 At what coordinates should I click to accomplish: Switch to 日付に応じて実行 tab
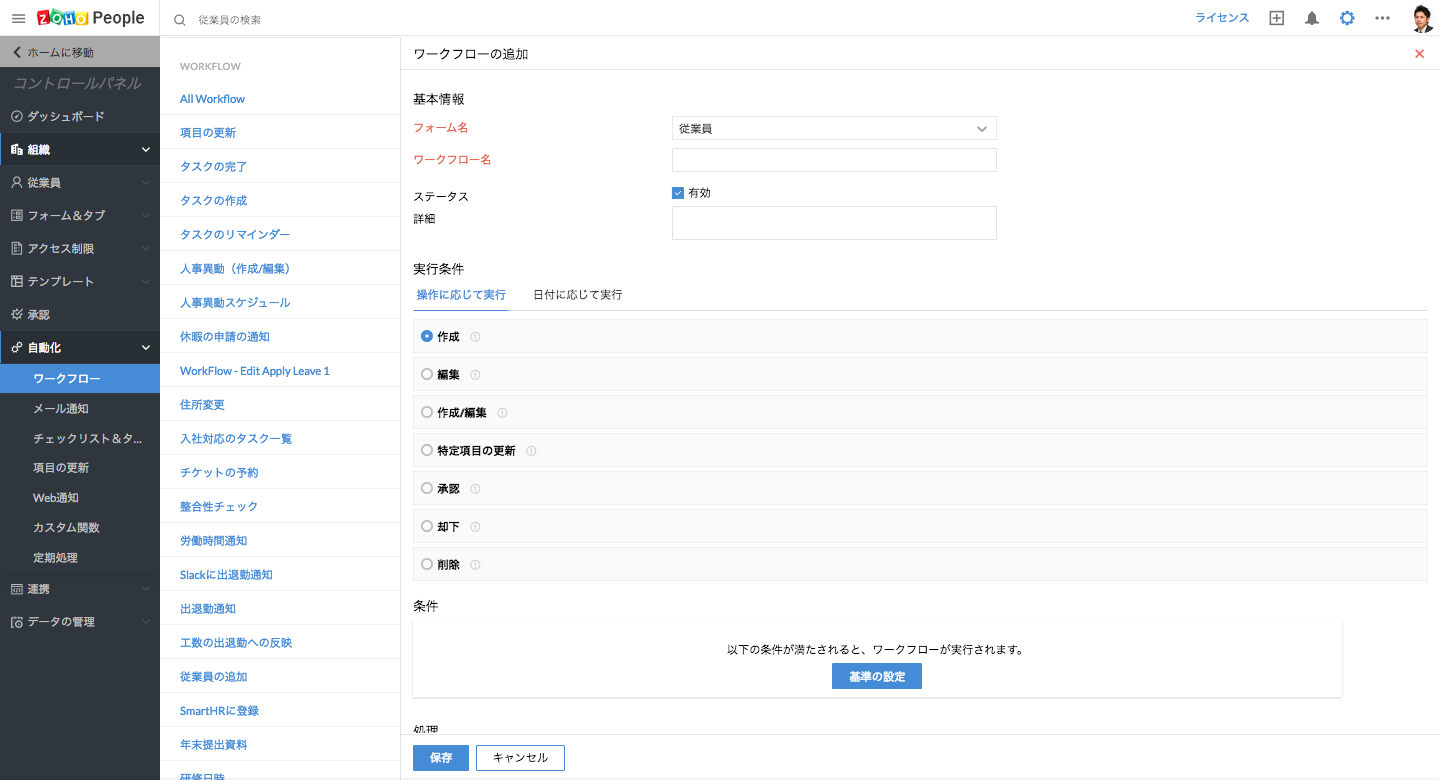pyautogui.click(x=577, y=295)
